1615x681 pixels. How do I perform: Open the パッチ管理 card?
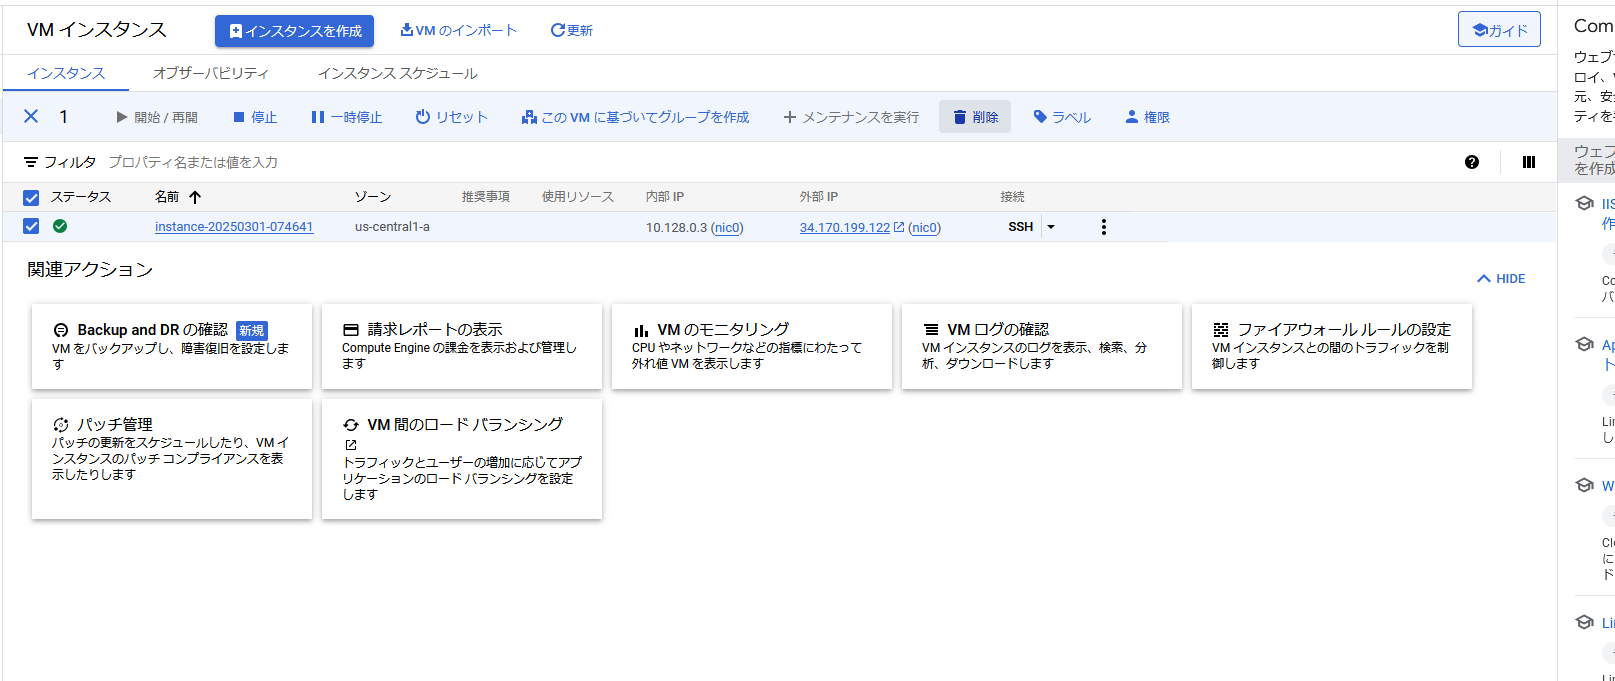pos(172,459)
